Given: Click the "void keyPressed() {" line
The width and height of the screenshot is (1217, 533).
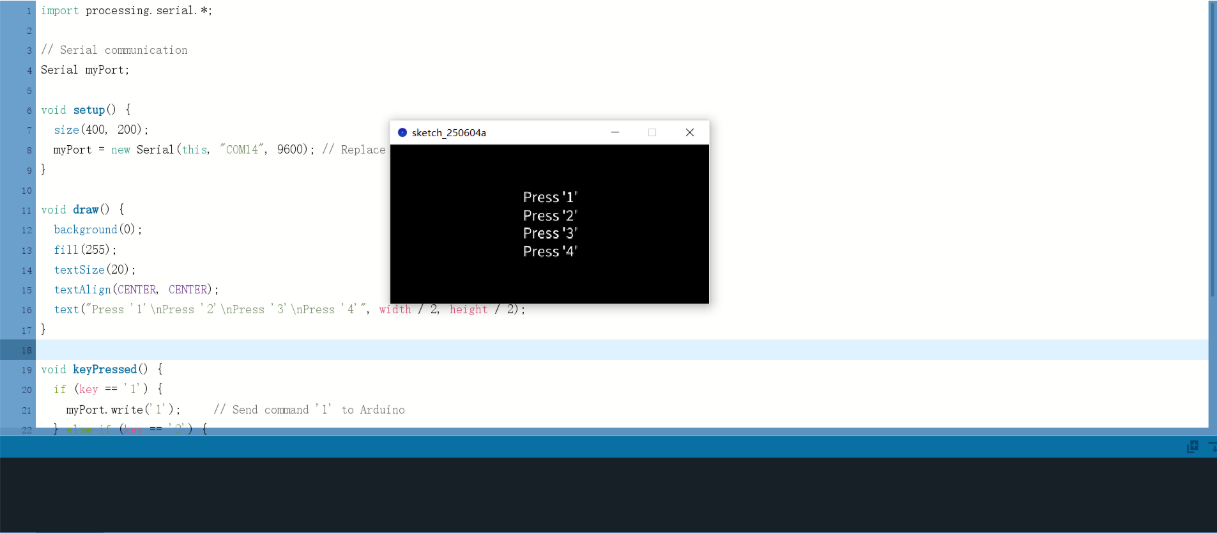Looking at the screenshot, I should point(101,370).
